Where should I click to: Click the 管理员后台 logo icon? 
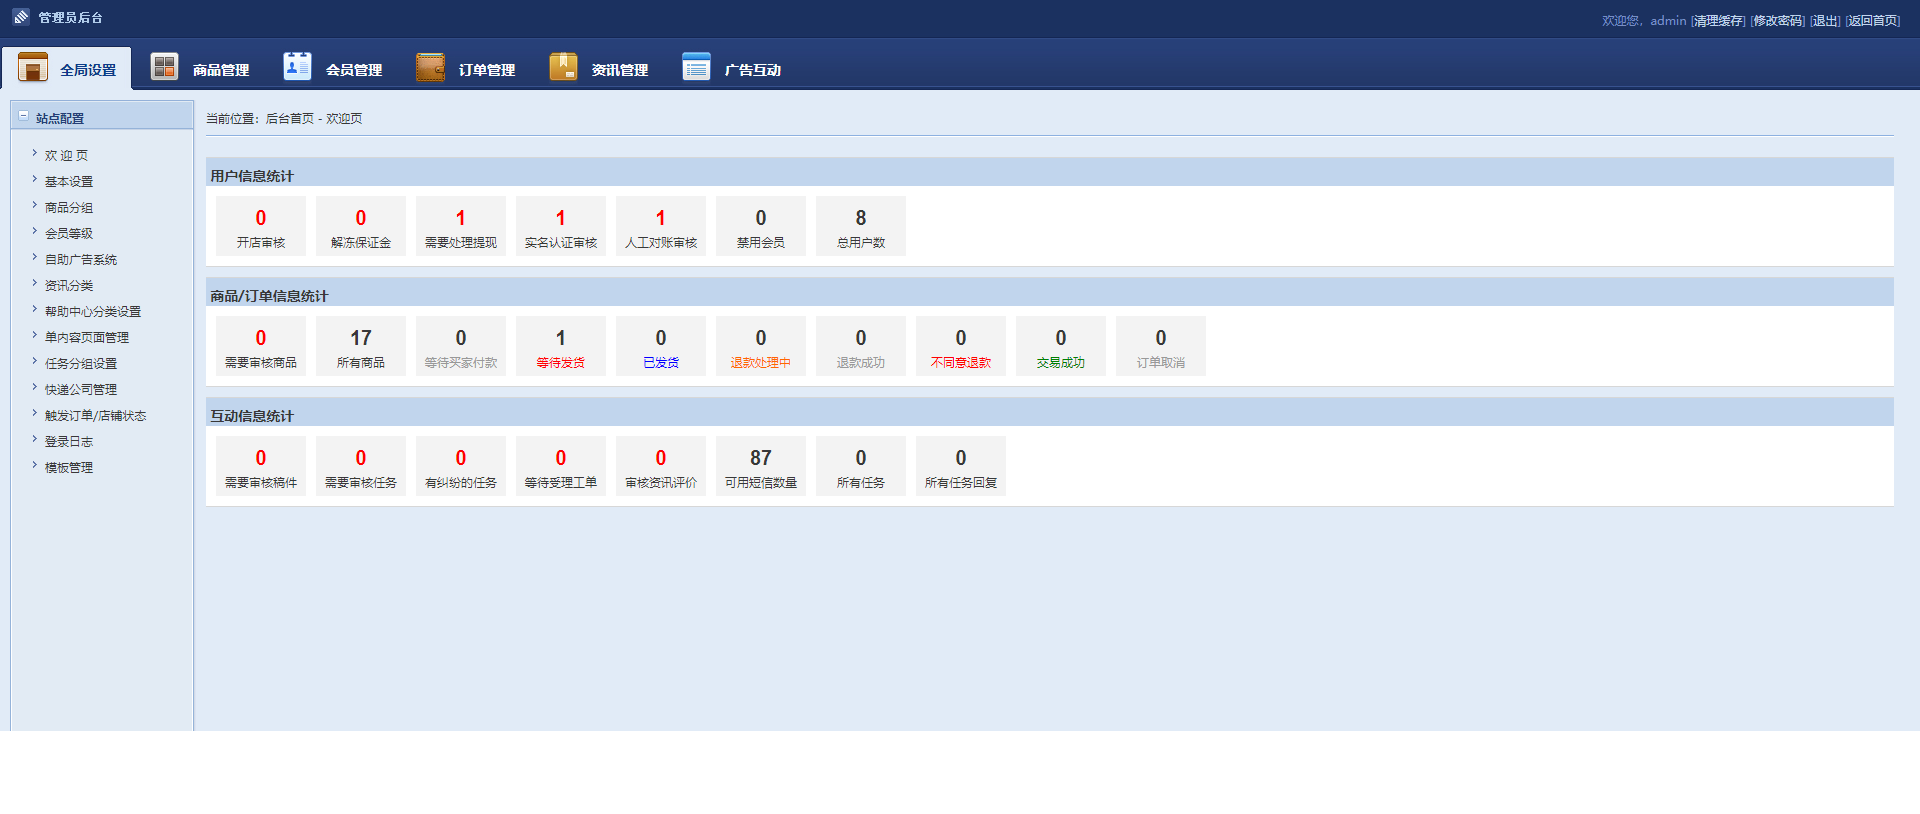coord(21,17)
